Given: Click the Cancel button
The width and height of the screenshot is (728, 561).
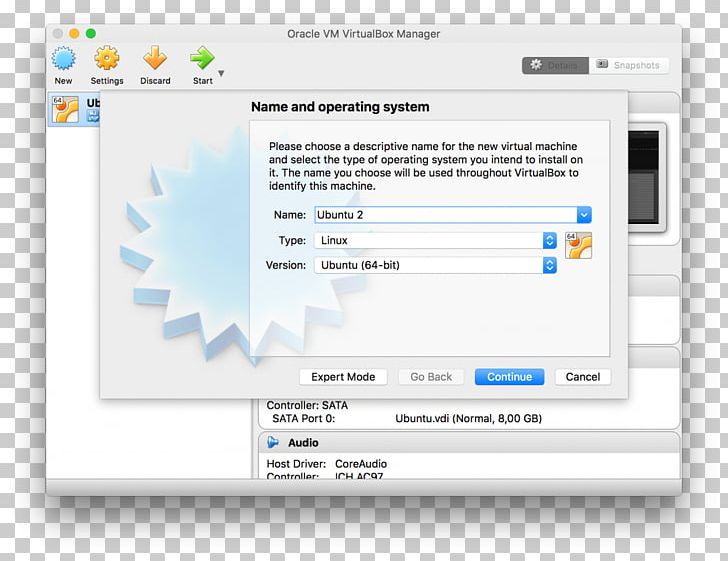Looking at the screenshot, I should click(583, 377).
